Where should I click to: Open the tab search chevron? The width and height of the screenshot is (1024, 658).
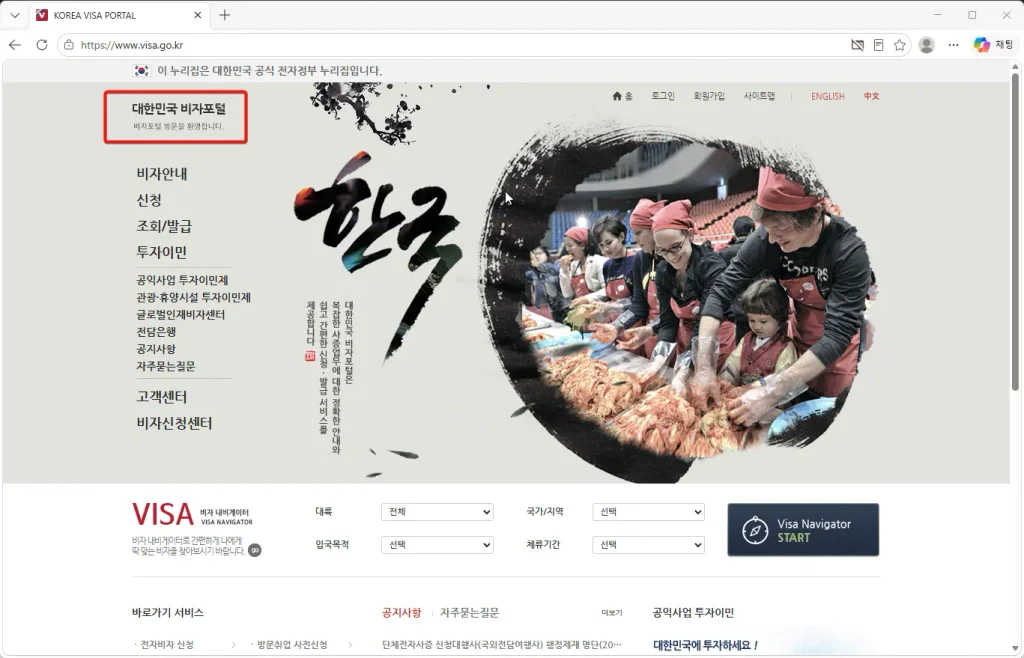[14, 15]
